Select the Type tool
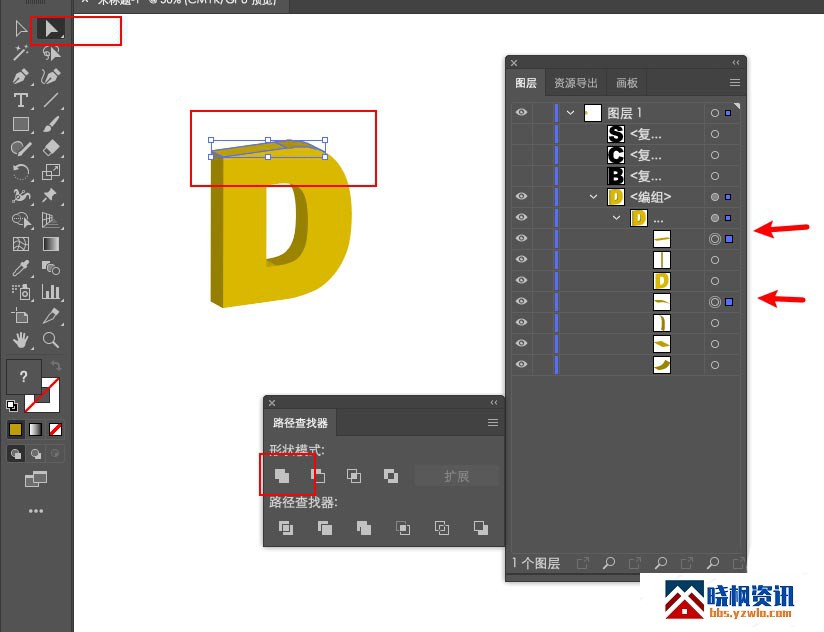Viewport: 824px width, 632px height. (20, 100)
